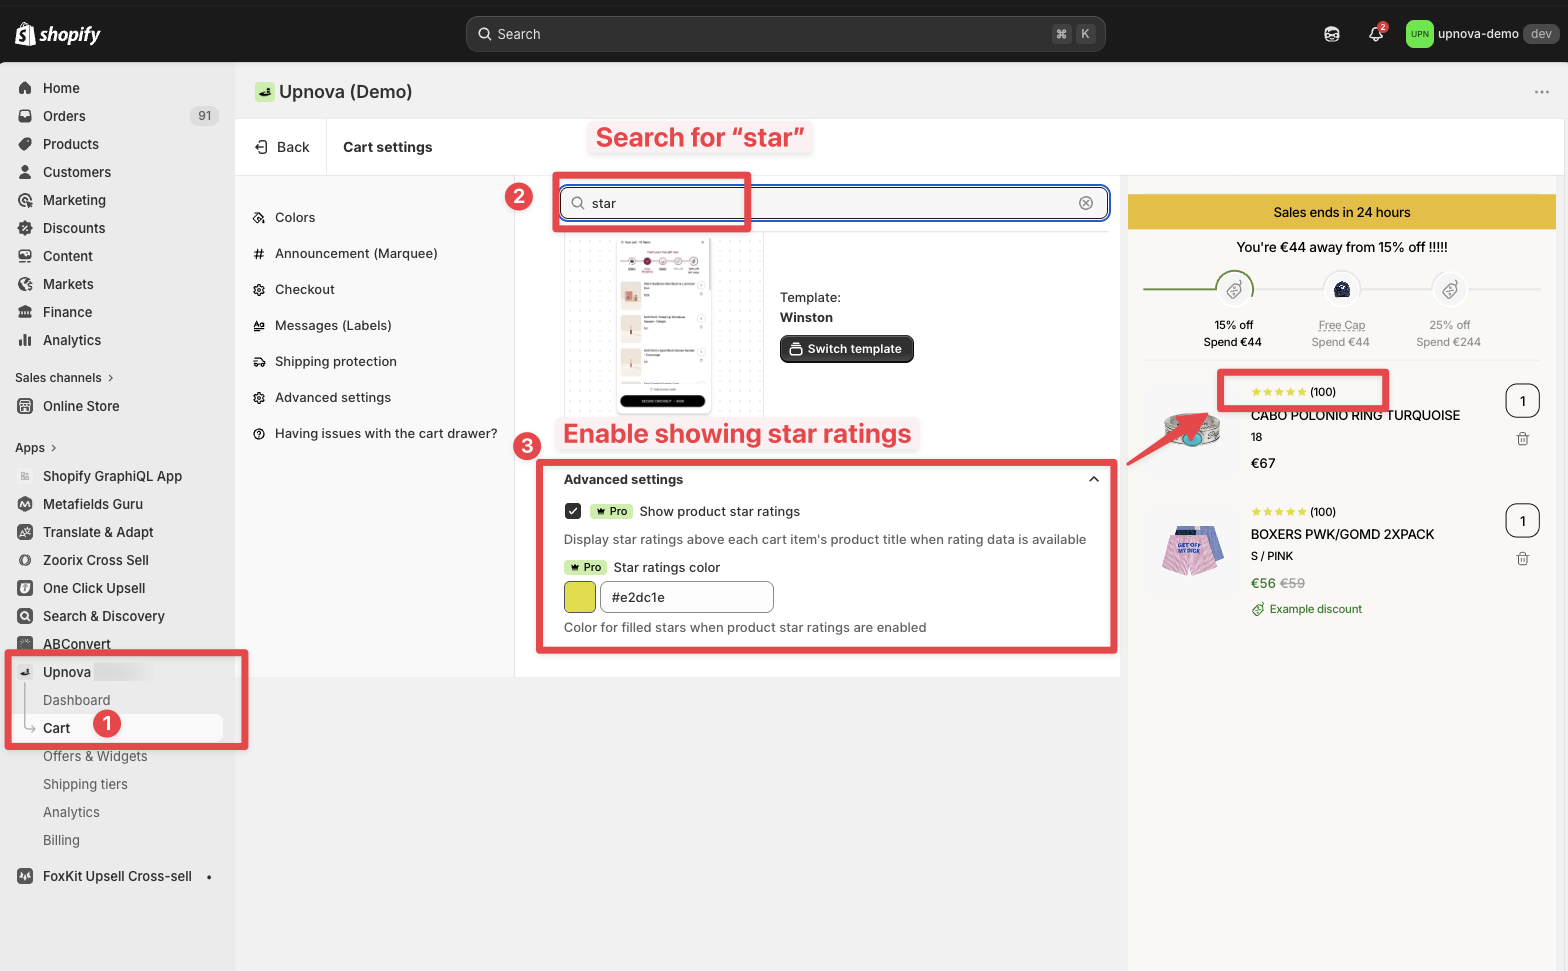Click the Search & Discovery app icon
The height and width of the screenshot is (971, 1568).
(x=25, y=616)
